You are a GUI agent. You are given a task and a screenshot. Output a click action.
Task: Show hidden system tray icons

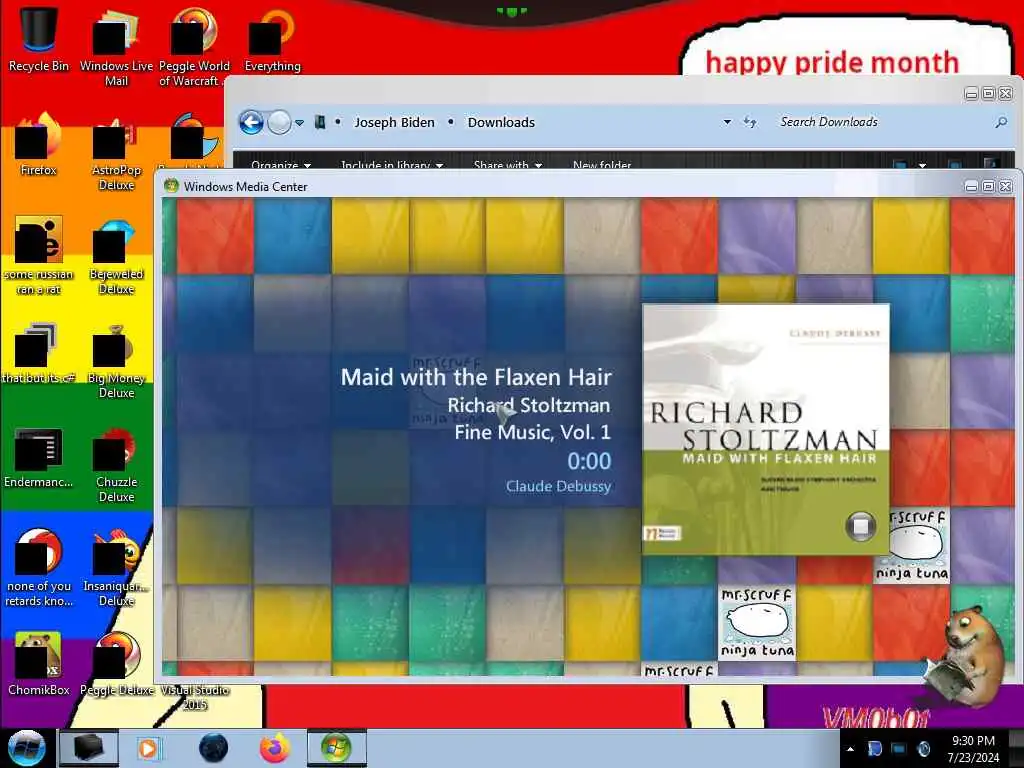pyautogui.click(x=850, y=749)
